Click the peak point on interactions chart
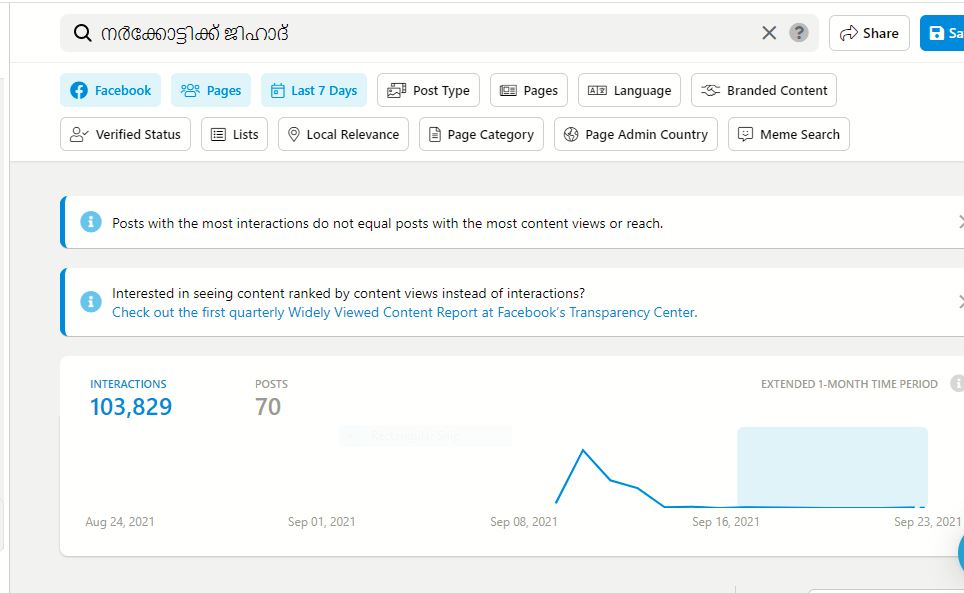The image size is (964, 593). coord(583,450)
